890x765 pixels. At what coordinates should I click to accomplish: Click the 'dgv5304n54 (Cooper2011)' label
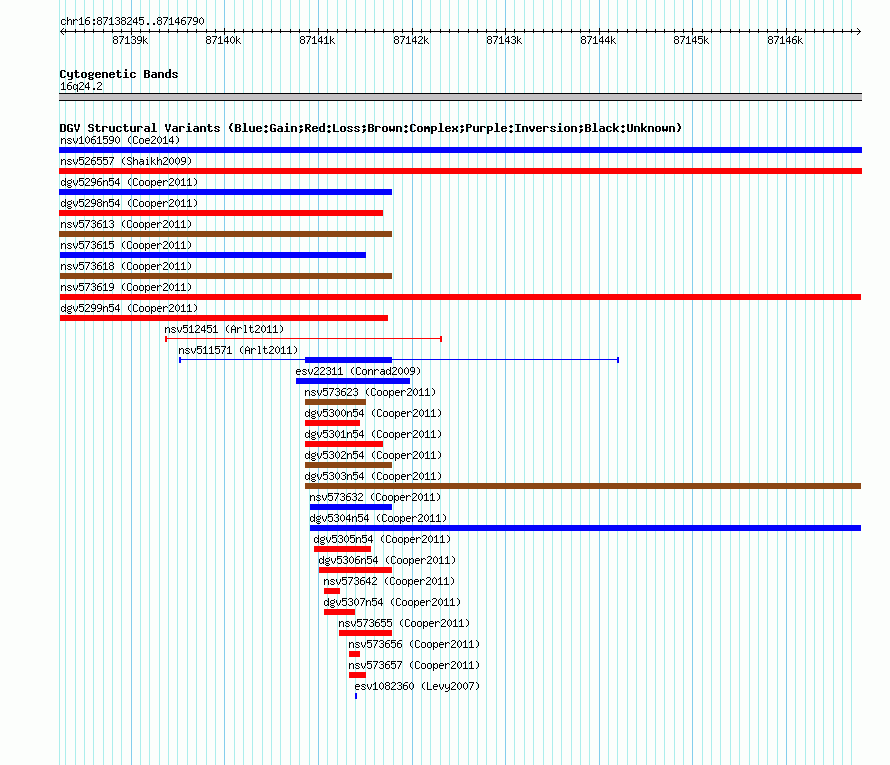click(x=378, y=519)
